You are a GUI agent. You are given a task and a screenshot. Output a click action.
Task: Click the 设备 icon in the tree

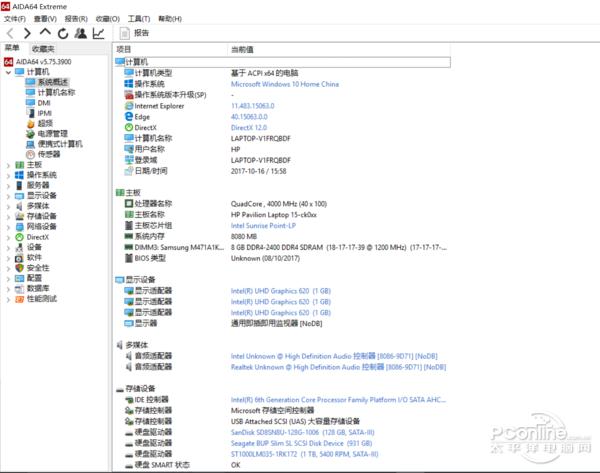pos(19,247)
